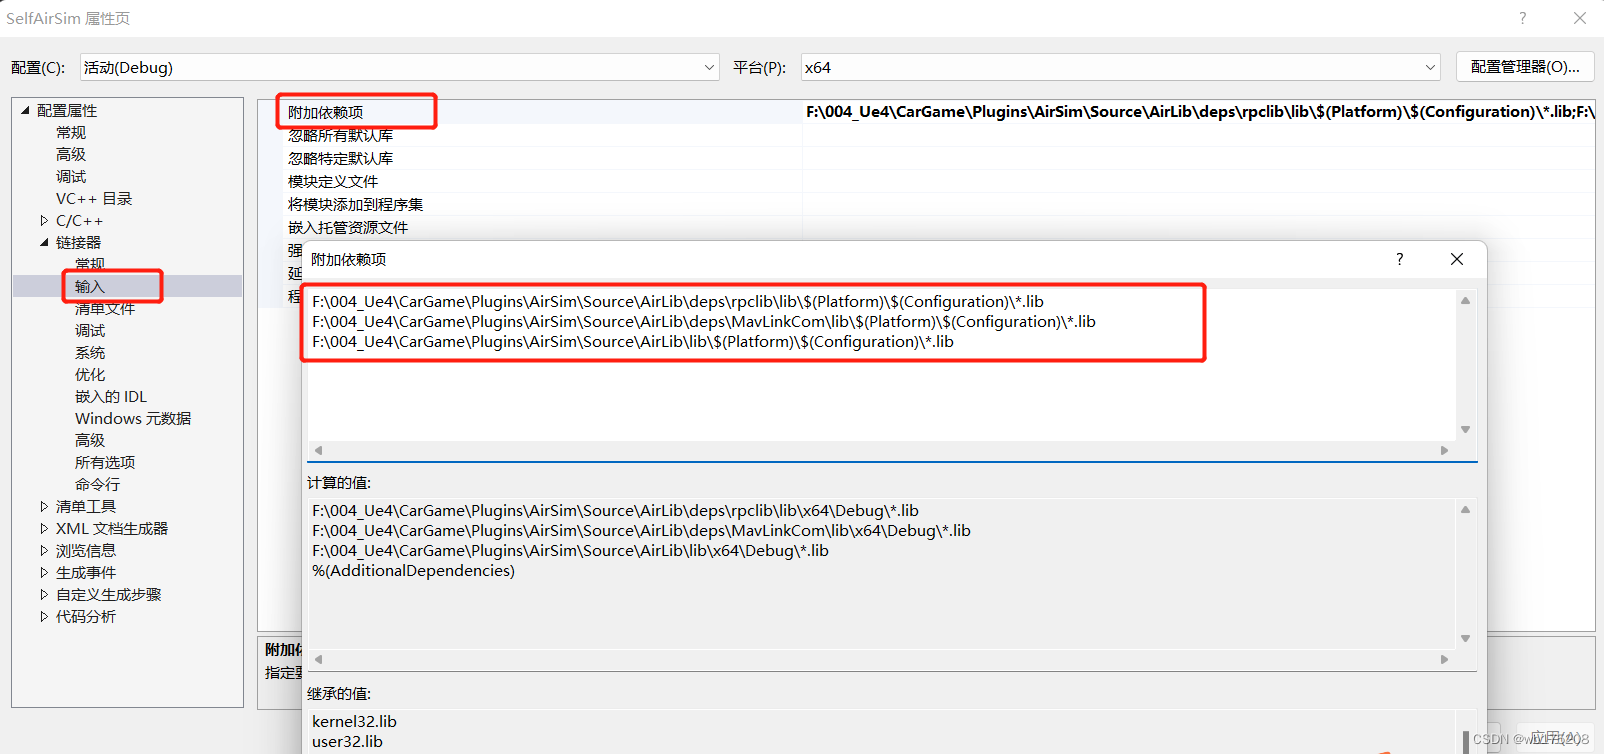Viewport: 1604px width, 754px height.
Task: Select the 忽略所有默认库 property row
Action: click(x=340, y=135)
